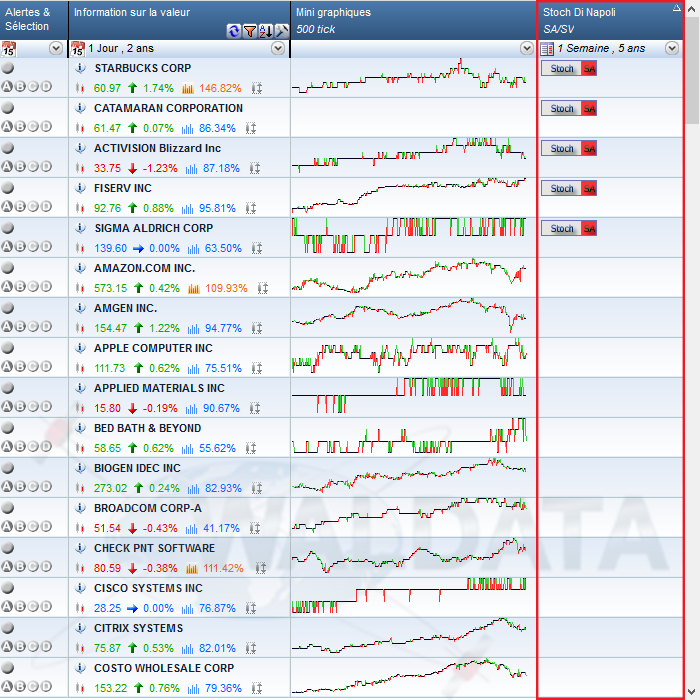Open dropdown arrow under Alertes & Sélection
The height and width of the screenshot is (700, 700).
tap(56, 48)
